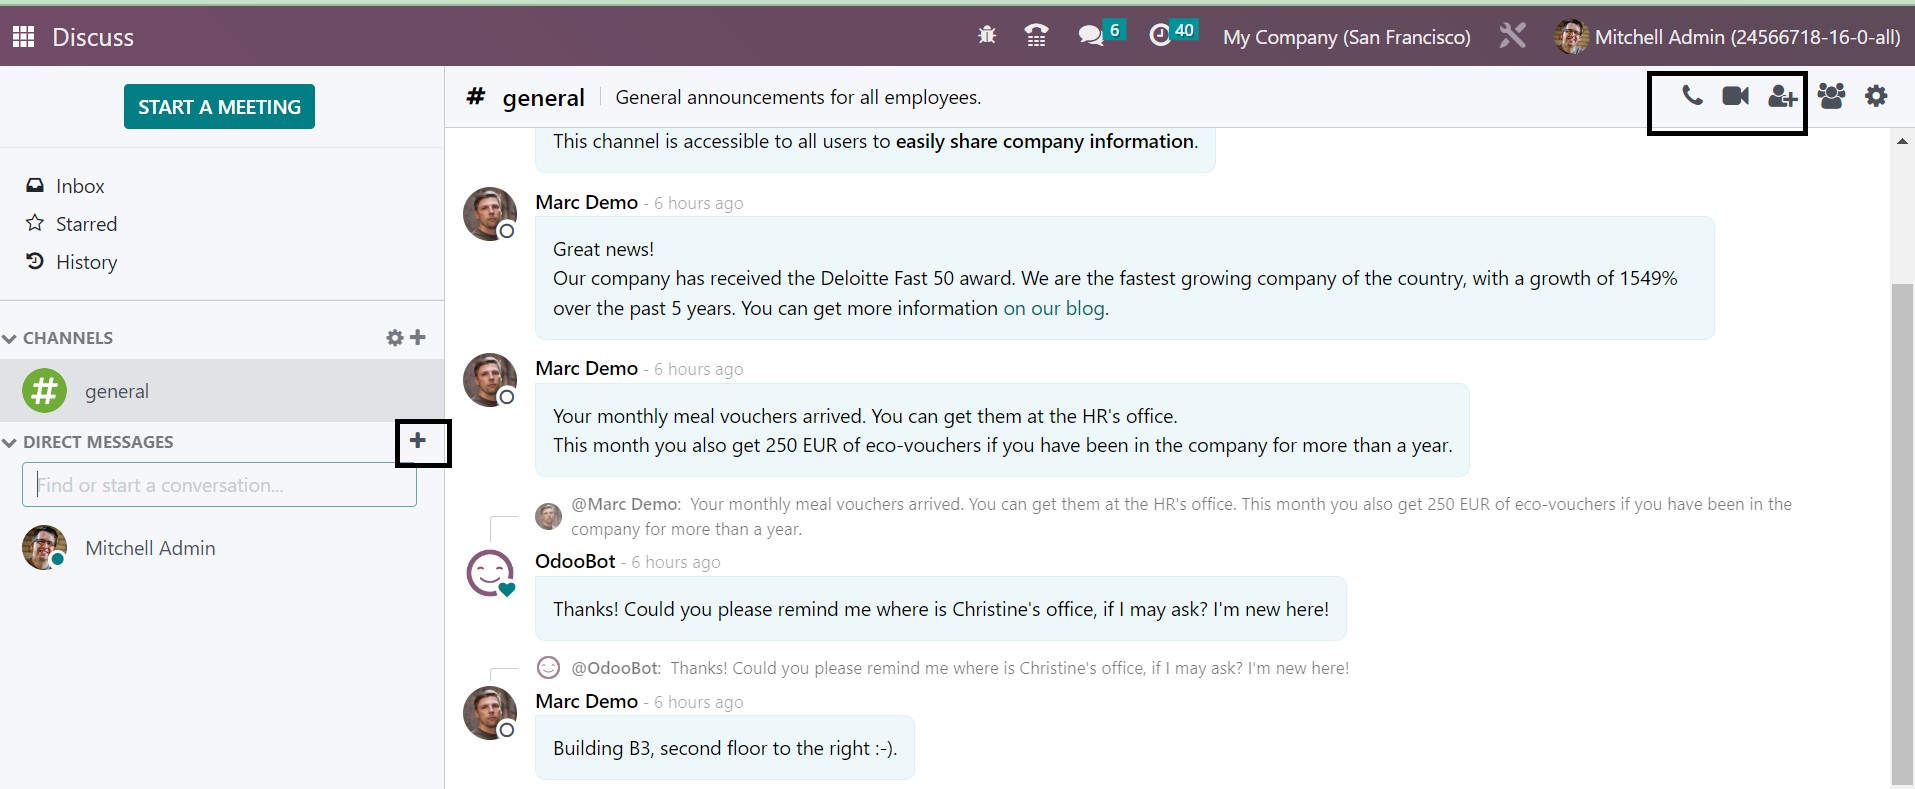Screen dimensions: 1915x789
Task: Click the add users icon
Action: click(1781, 97)
